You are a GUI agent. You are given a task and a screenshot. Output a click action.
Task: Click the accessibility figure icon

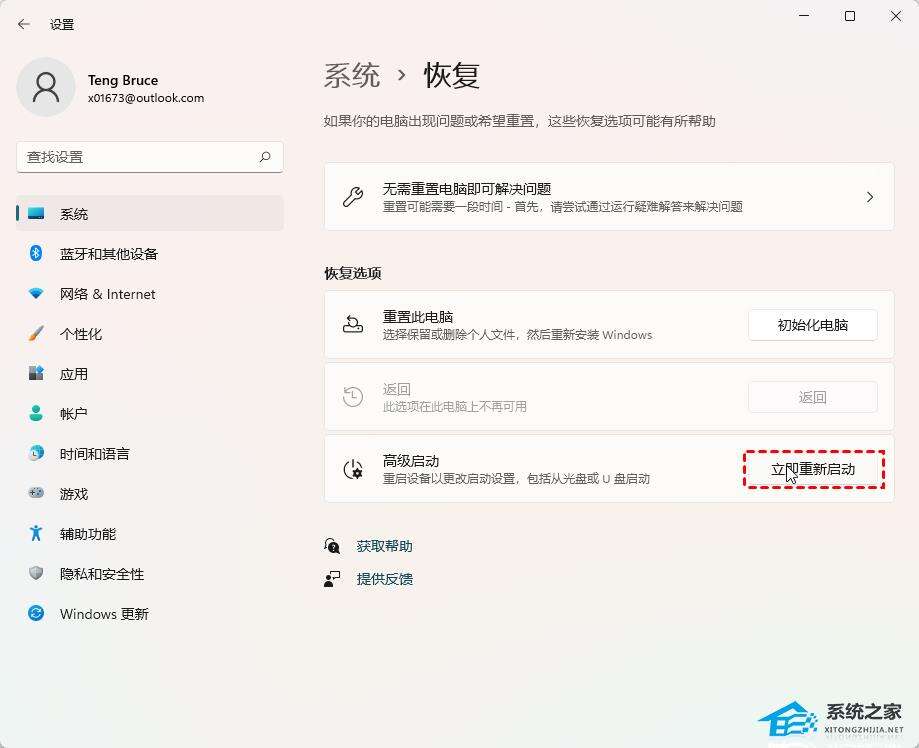(x=36, y=533)
